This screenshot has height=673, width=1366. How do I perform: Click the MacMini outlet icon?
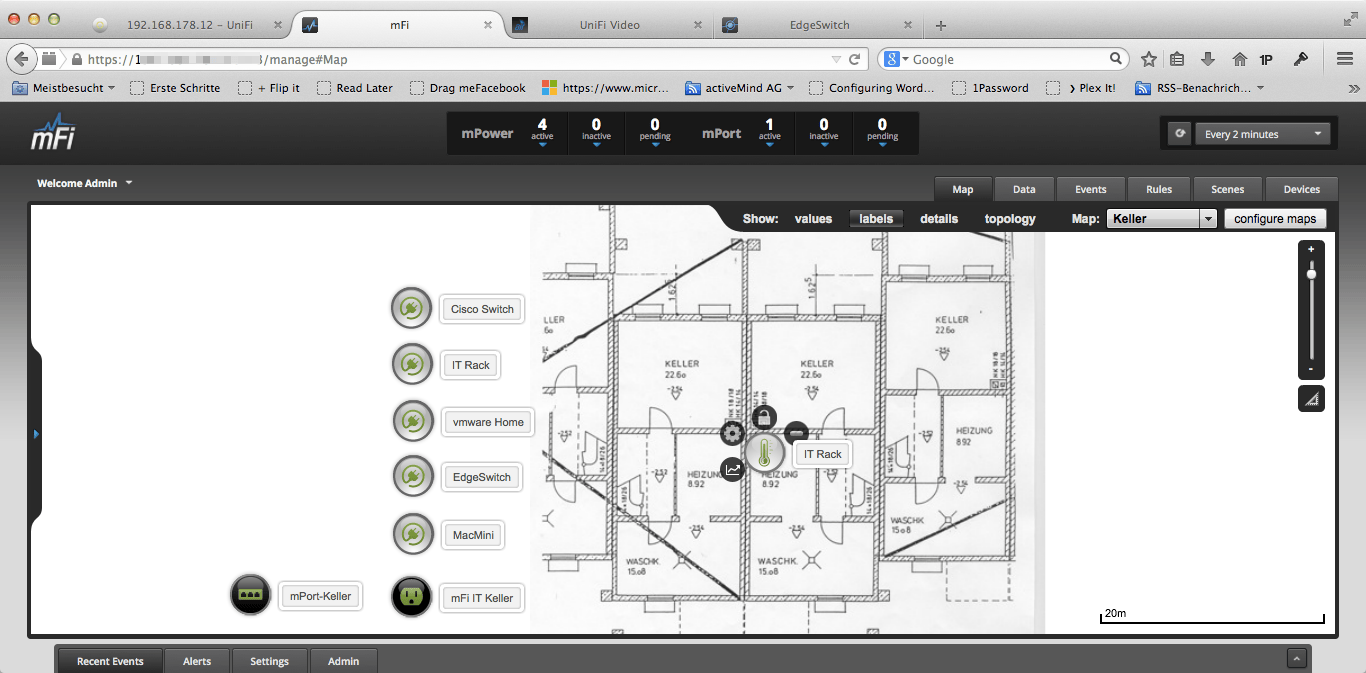[411, 534]
